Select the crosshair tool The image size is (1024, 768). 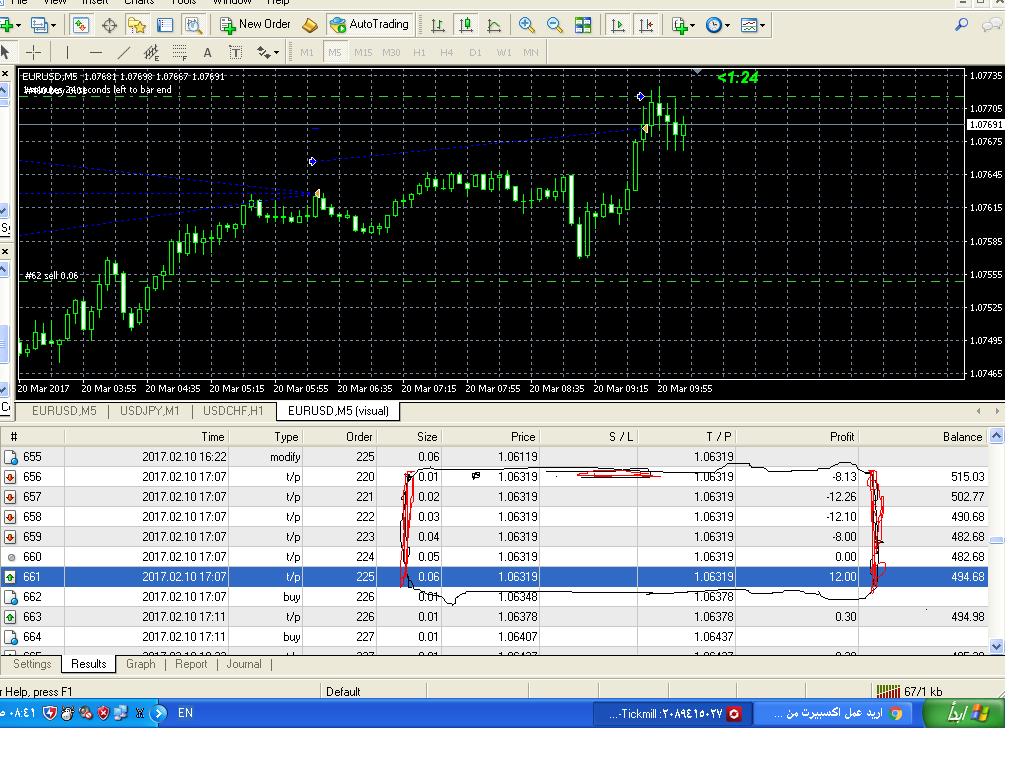pos(33,52)
